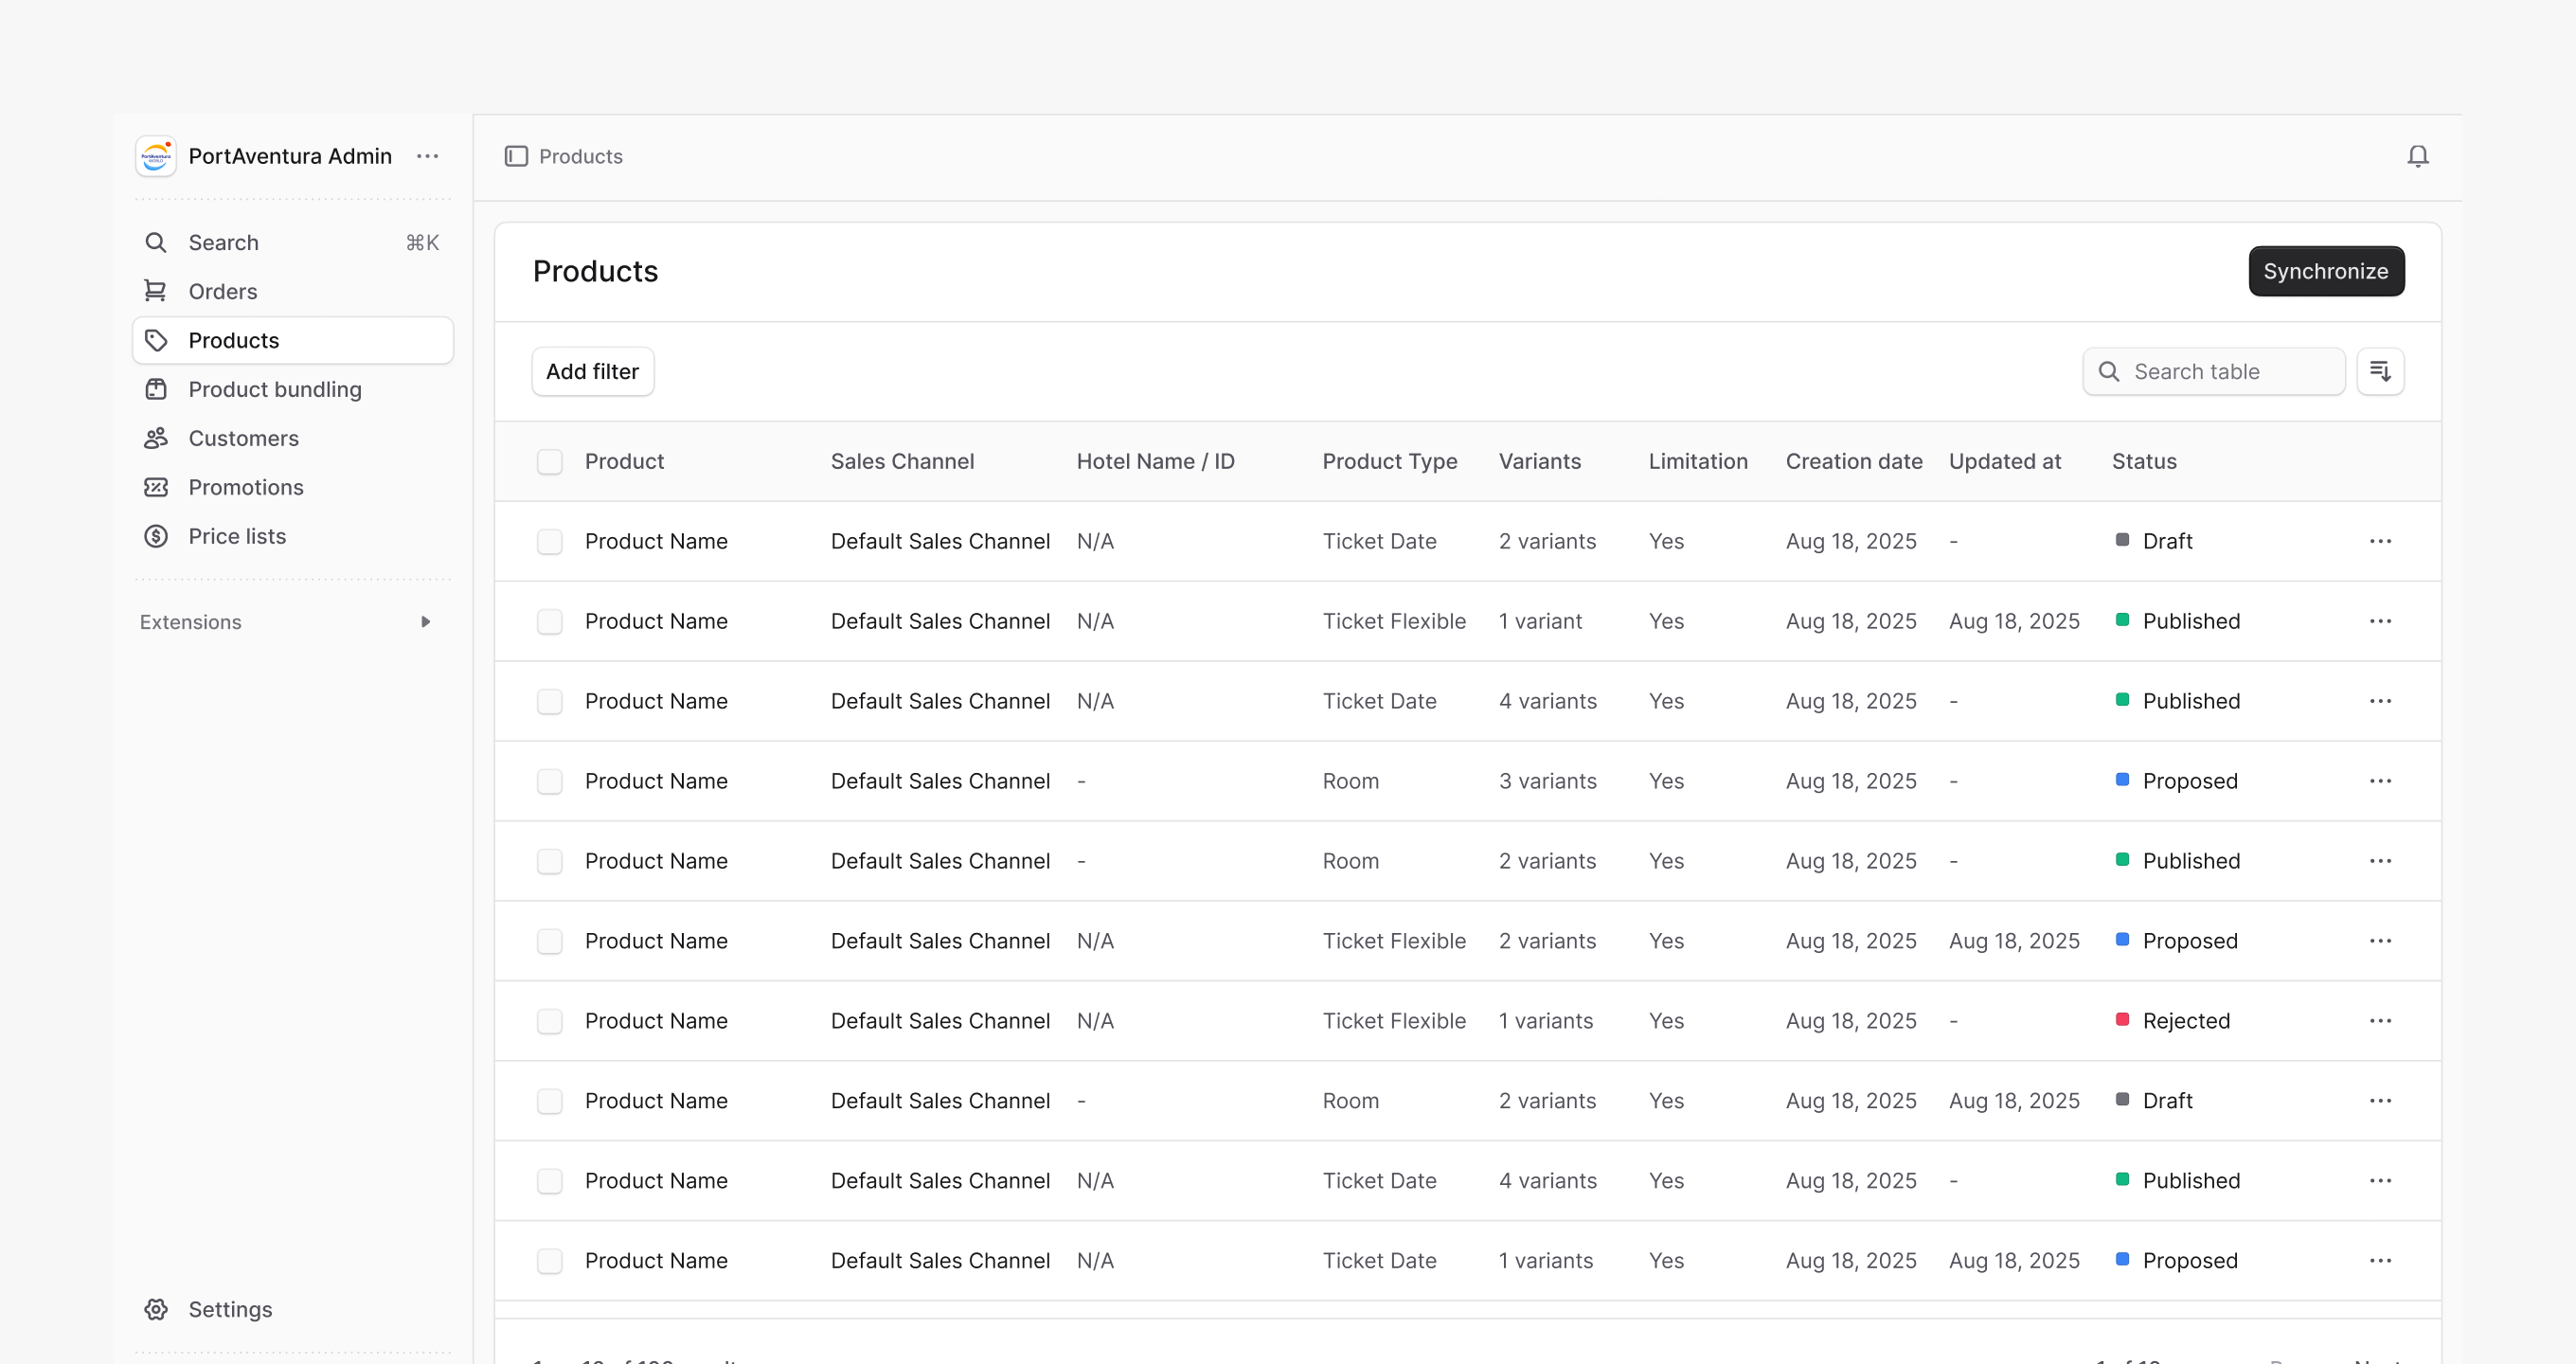
Task: Open the table sort order icon
Action: [x=2380, y=371]
